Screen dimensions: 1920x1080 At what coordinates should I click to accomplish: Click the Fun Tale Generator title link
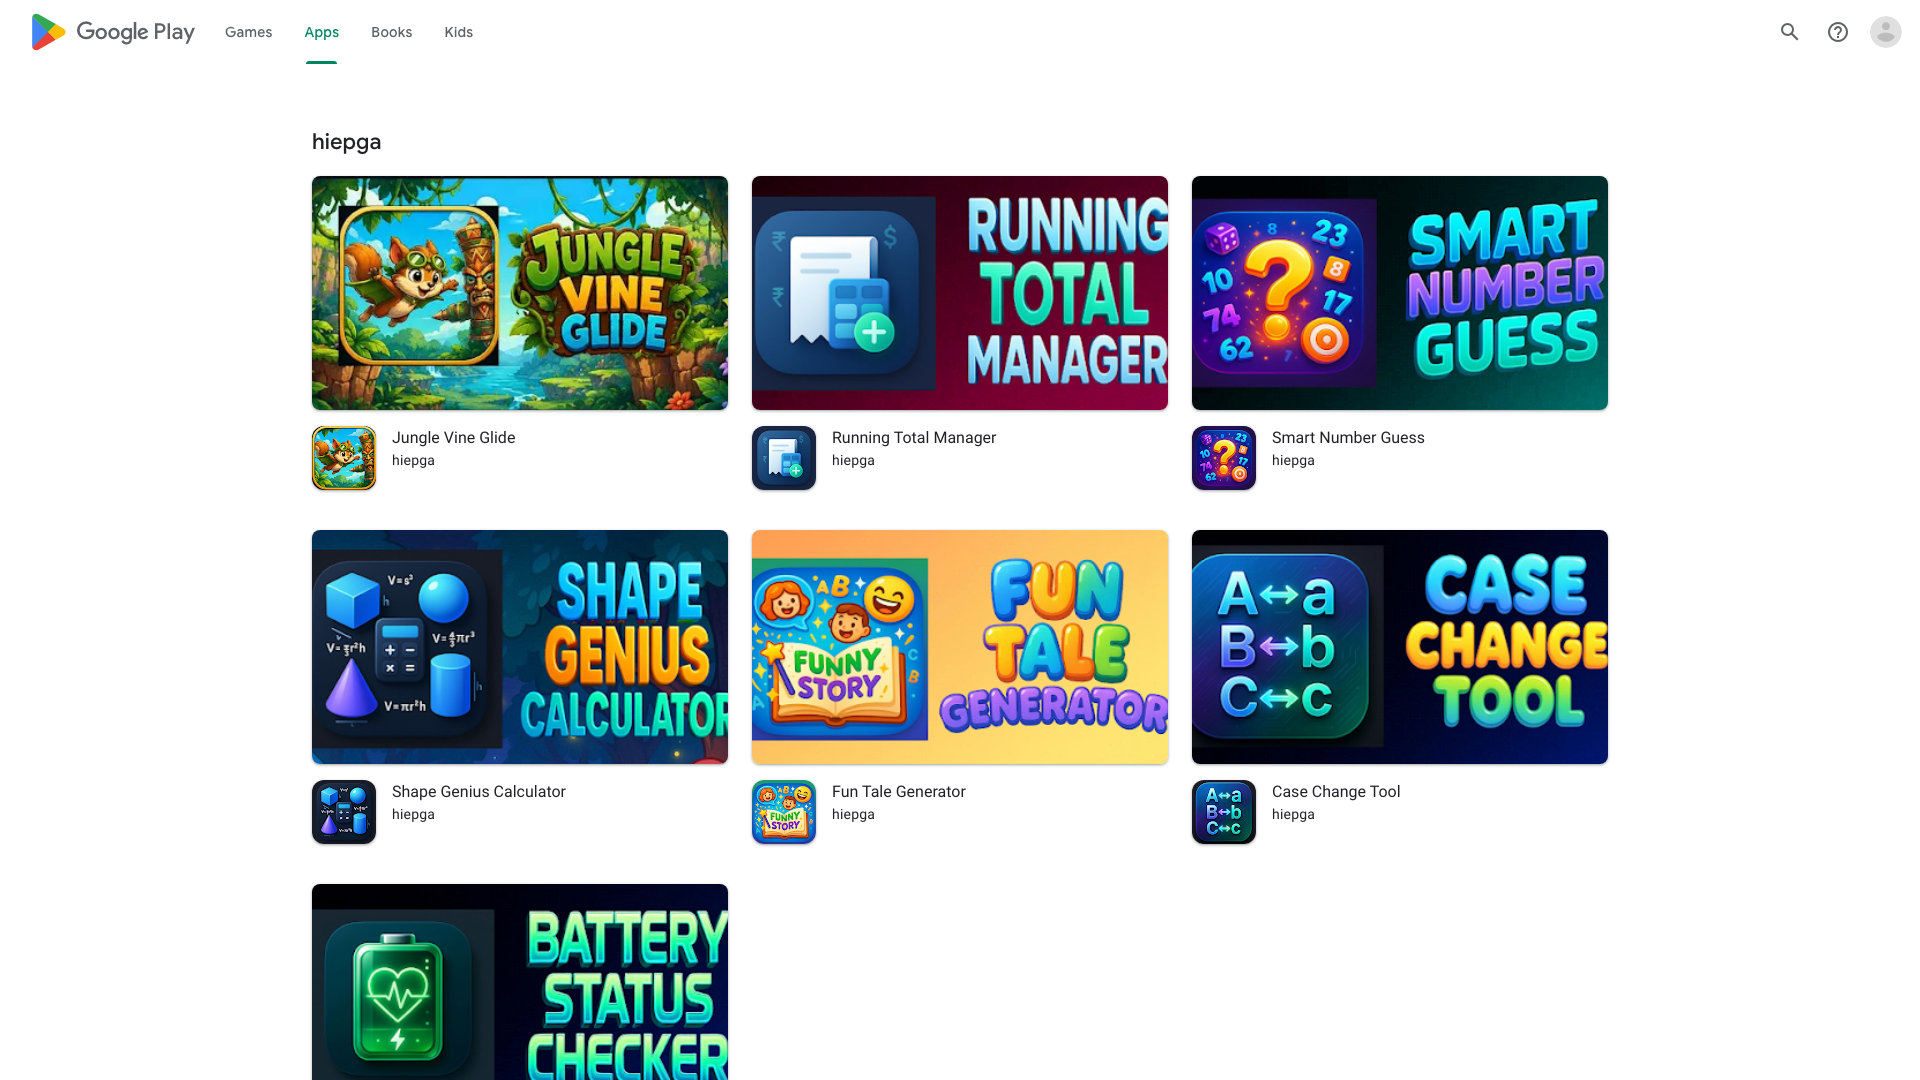click(899, 792)
